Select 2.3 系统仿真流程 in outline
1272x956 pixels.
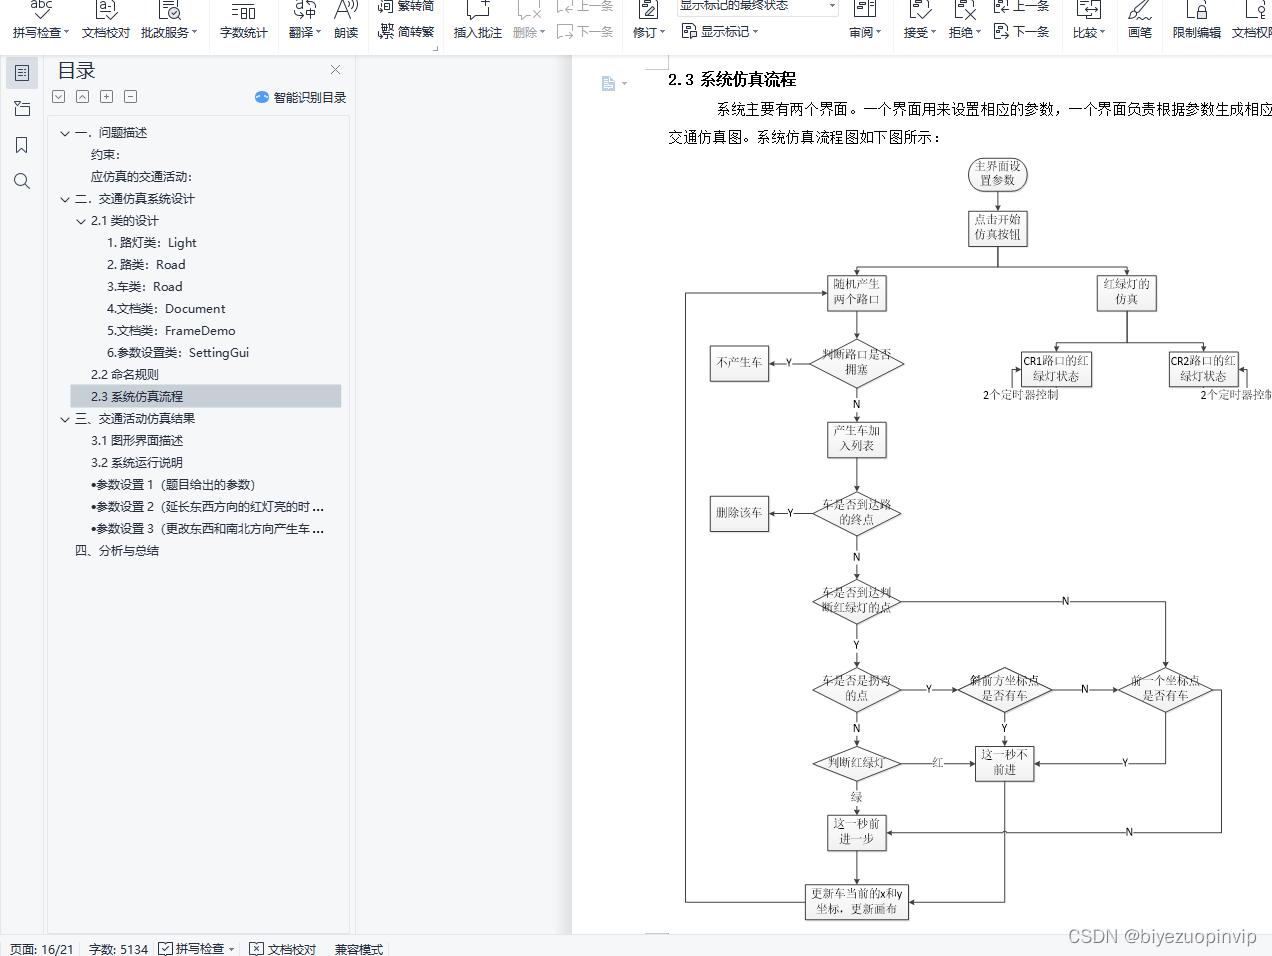206,397
